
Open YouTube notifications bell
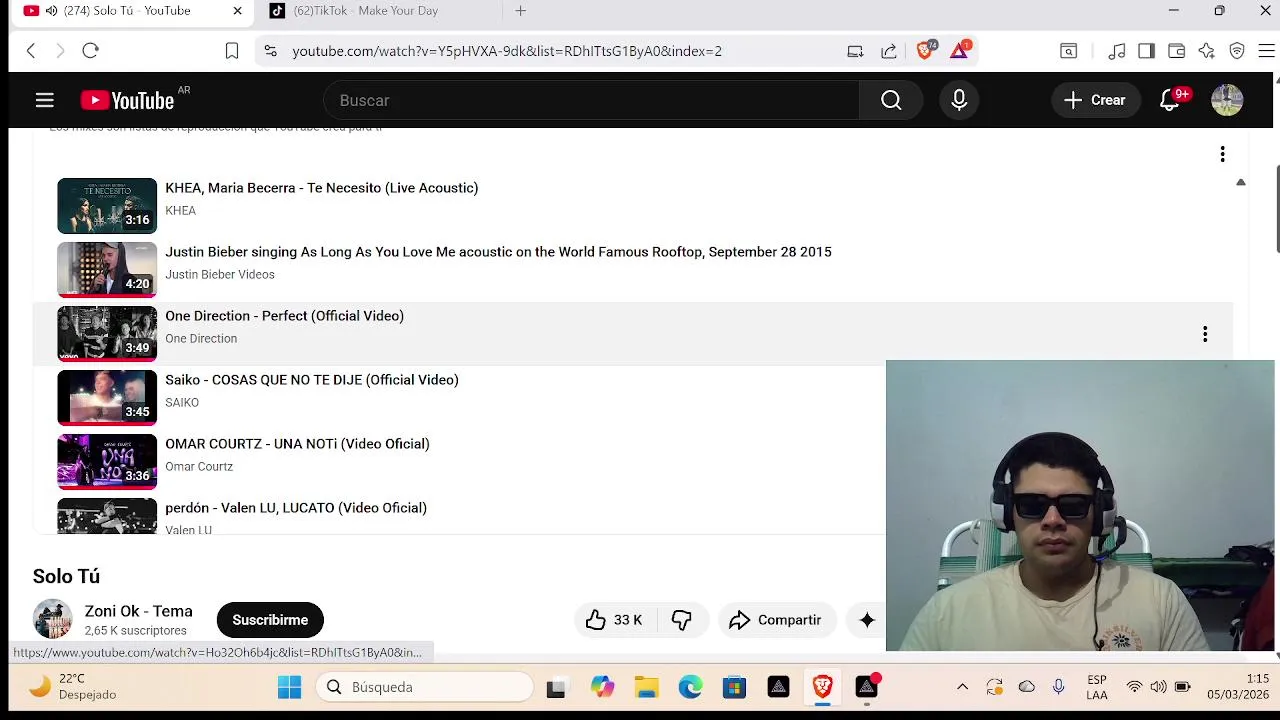point(1170,100)
